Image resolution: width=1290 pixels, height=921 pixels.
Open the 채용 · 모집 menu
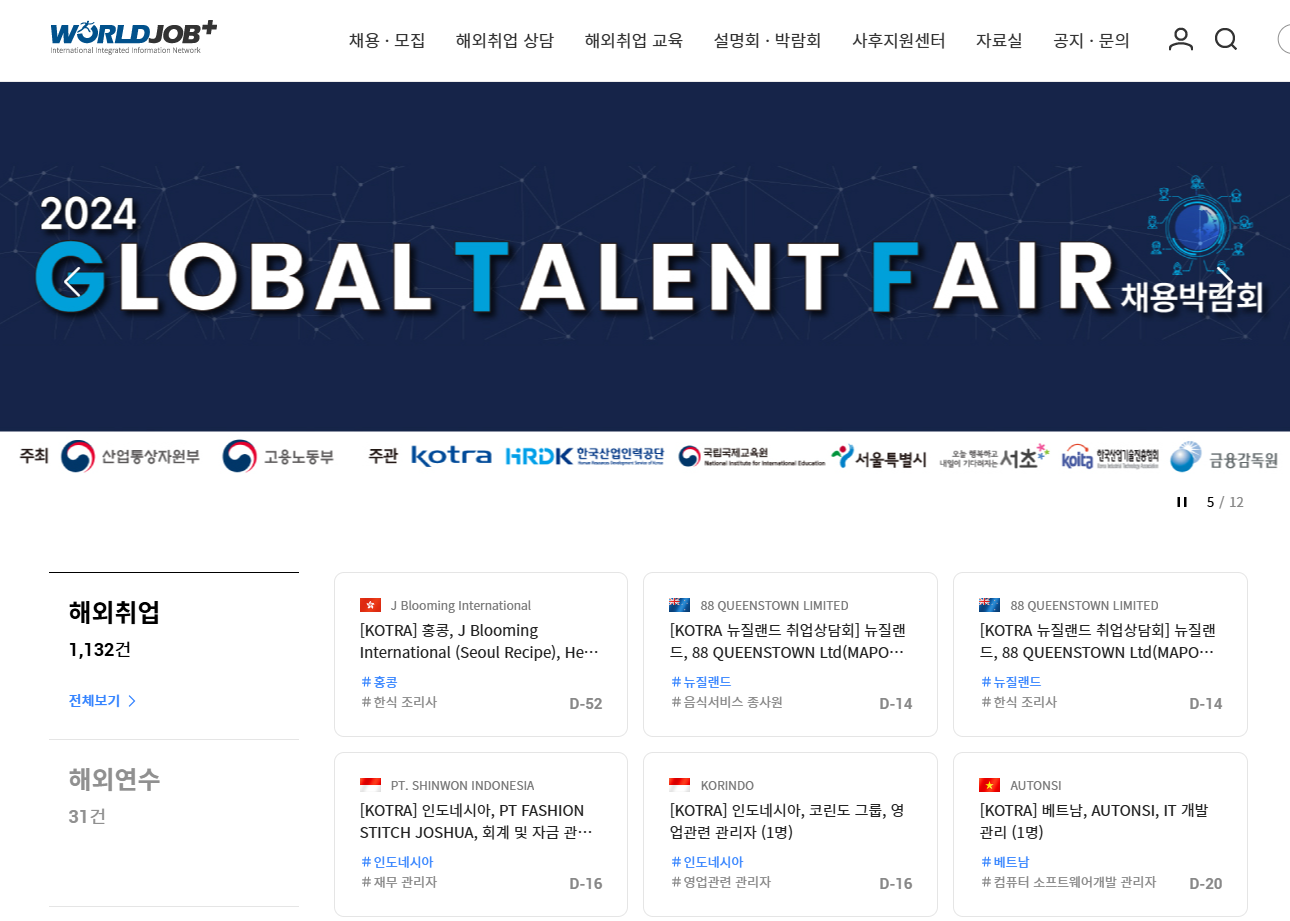(x=387, y=41)
